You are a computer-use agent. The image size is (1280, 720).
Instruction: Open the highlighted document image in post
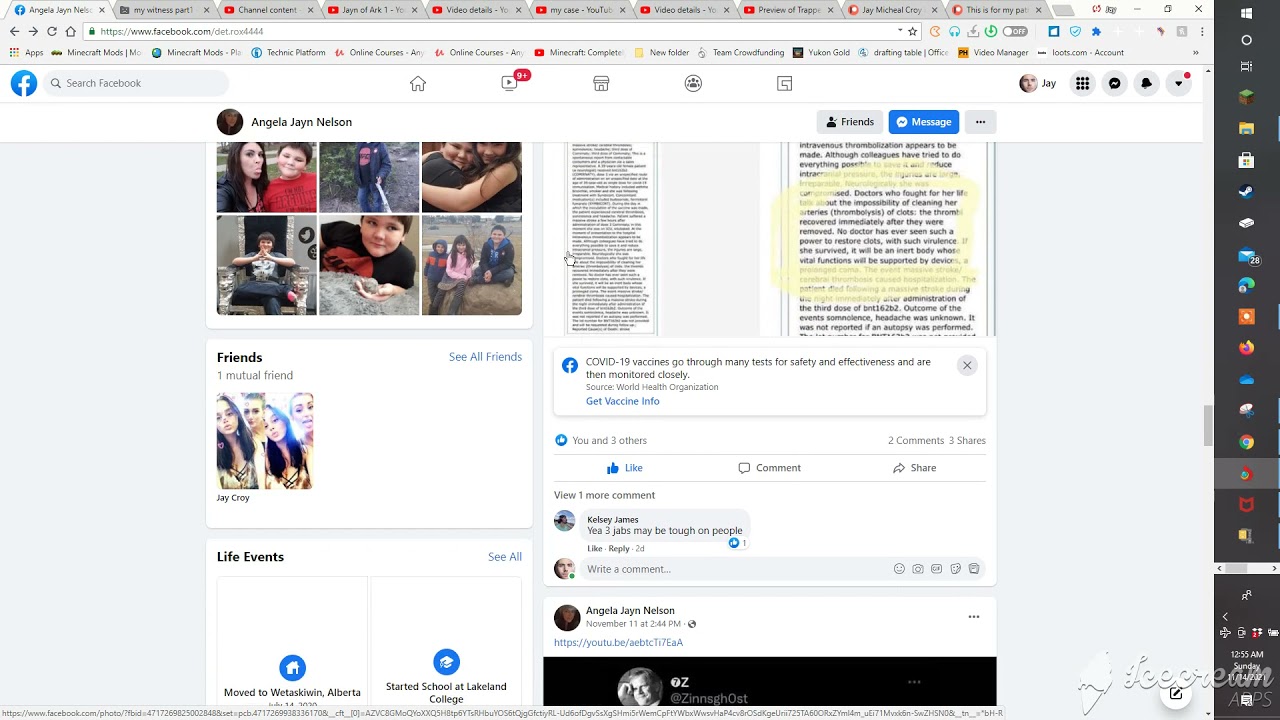888,238
